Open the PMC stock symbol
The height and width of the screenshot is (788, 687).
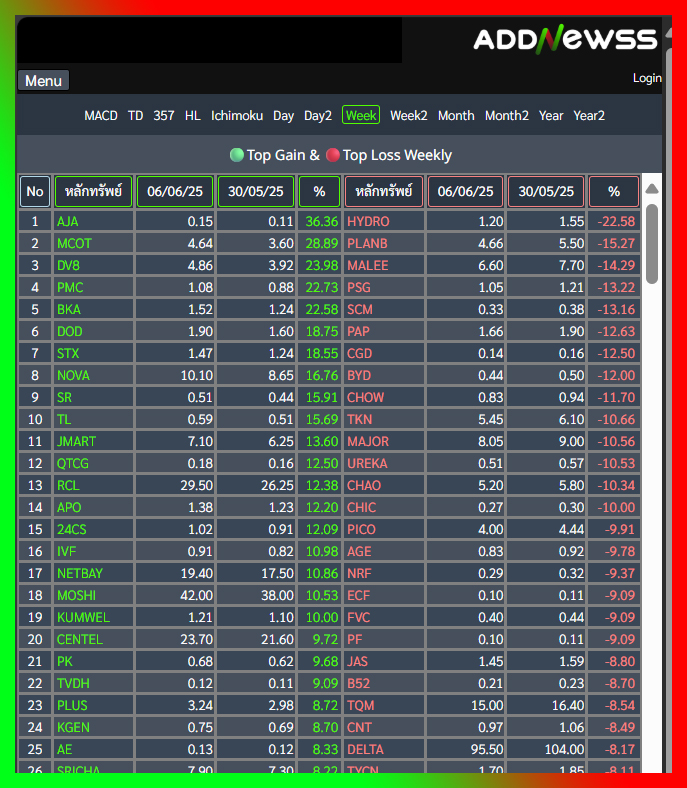coord(70,287)
